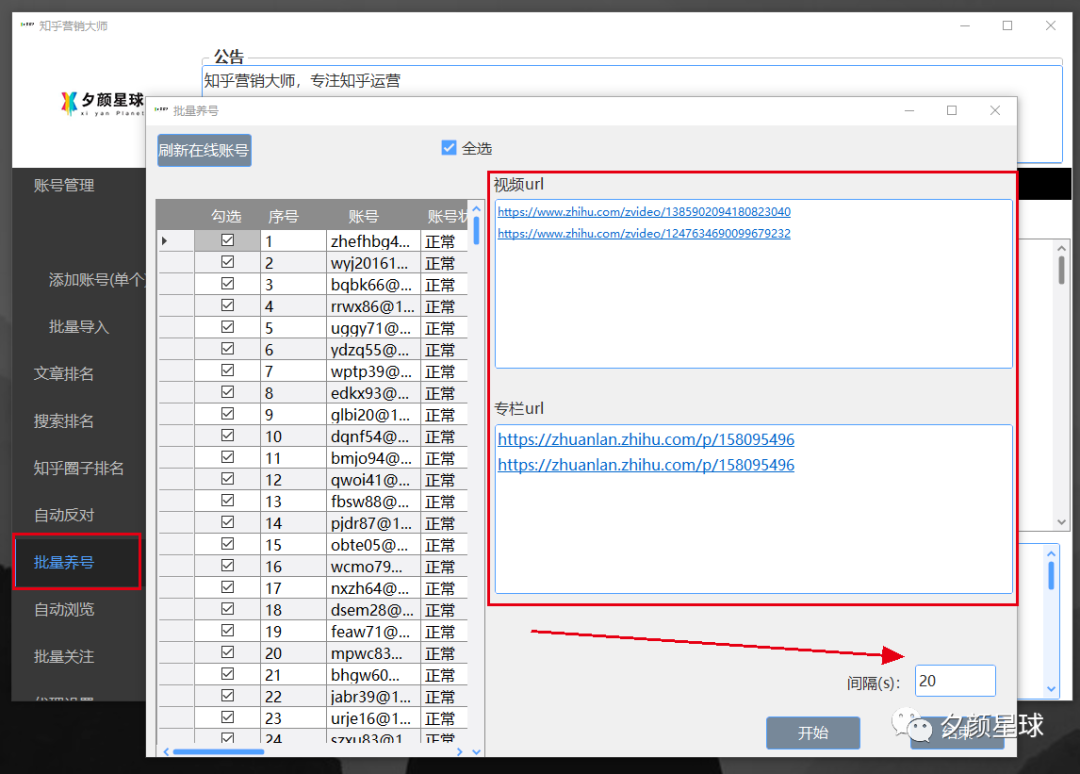
Task: Click main window log scrollbar up arrow
Action: click(x=1061, y=249)
